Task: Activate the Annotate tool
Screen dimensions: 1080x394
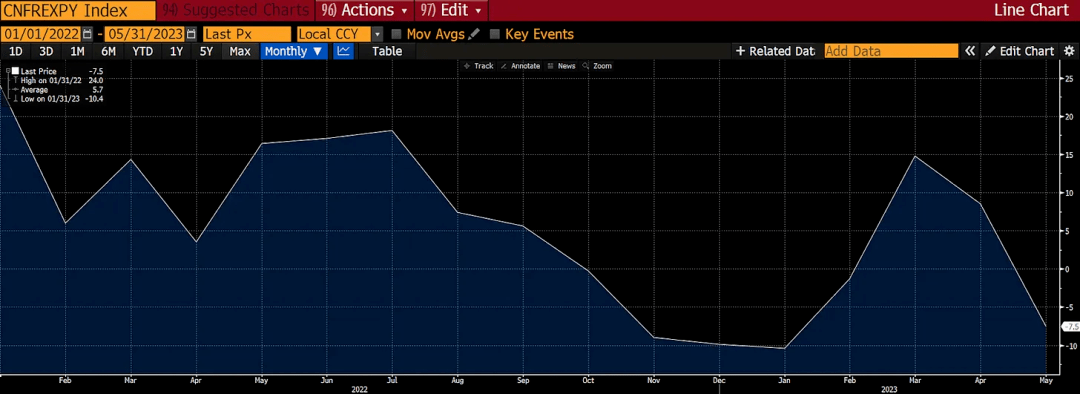Action: pos(520,66)
